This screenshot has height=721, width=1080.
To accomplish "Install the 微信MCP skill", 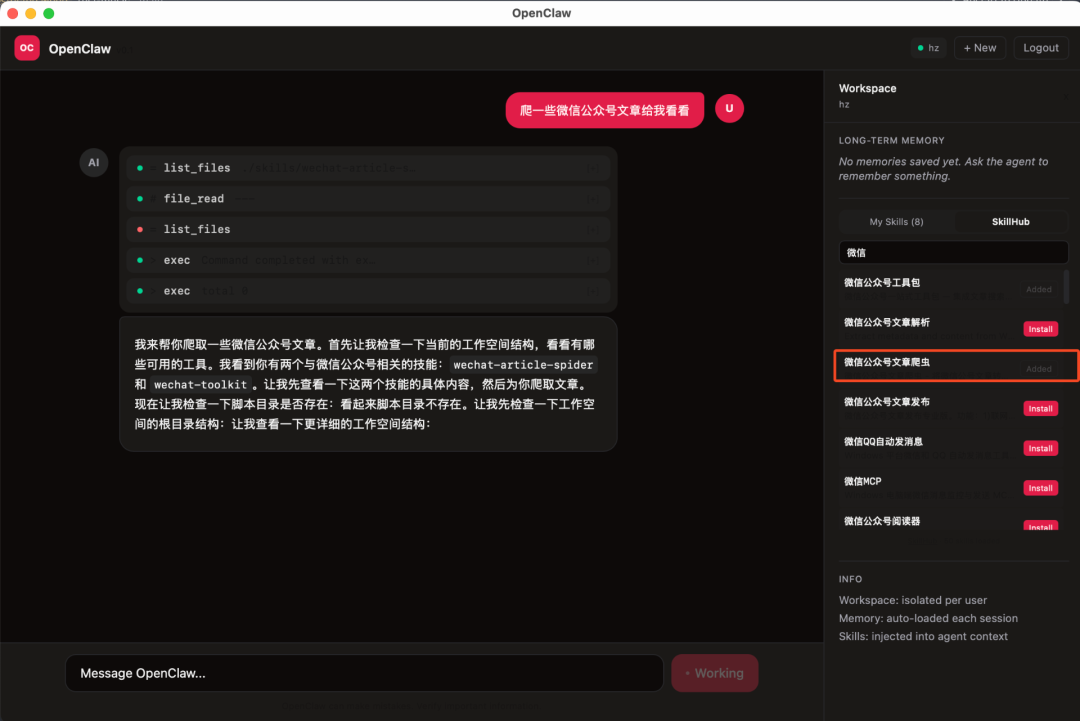I will click(x=1040, y=487).
